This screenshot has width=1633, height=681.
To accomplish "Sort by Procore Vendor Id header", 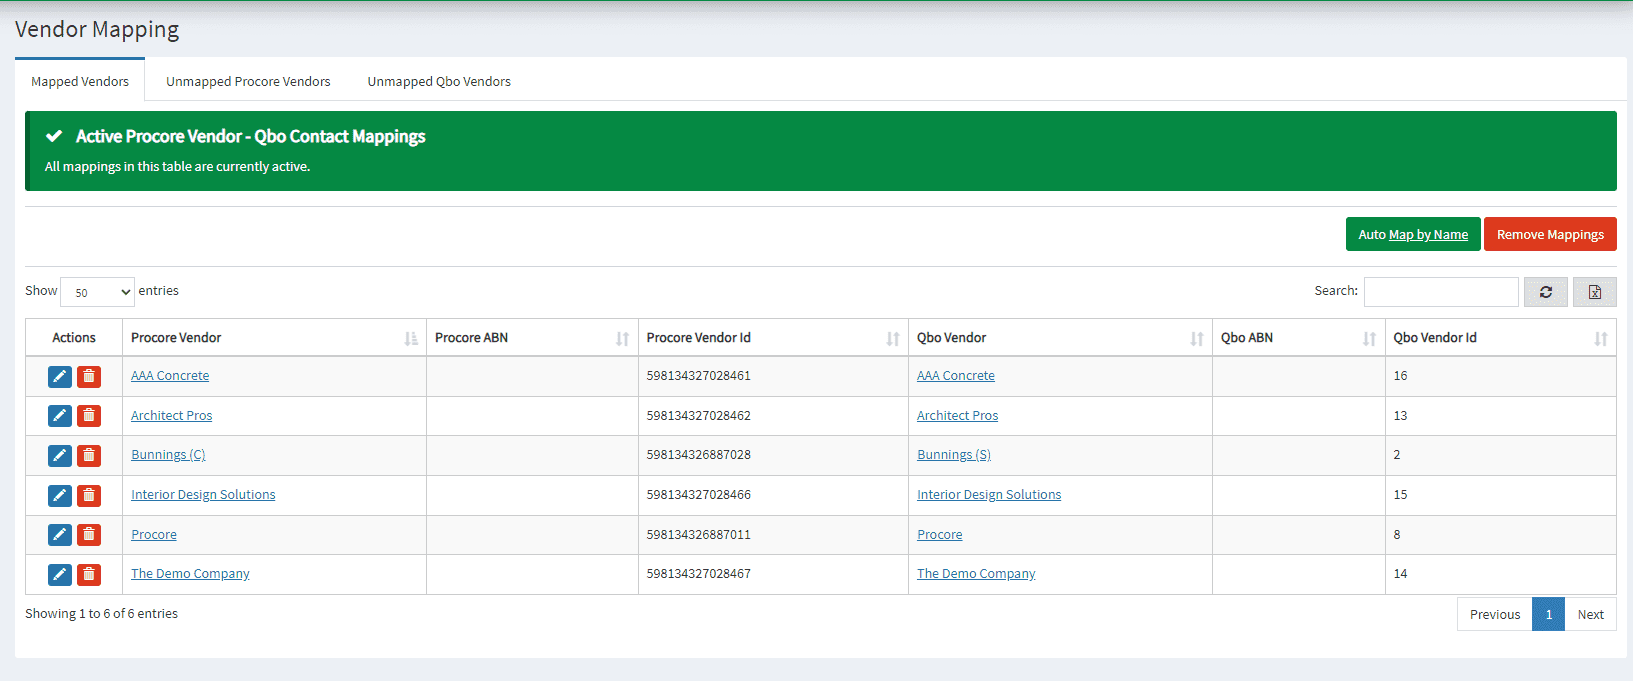I will point(772,338).
